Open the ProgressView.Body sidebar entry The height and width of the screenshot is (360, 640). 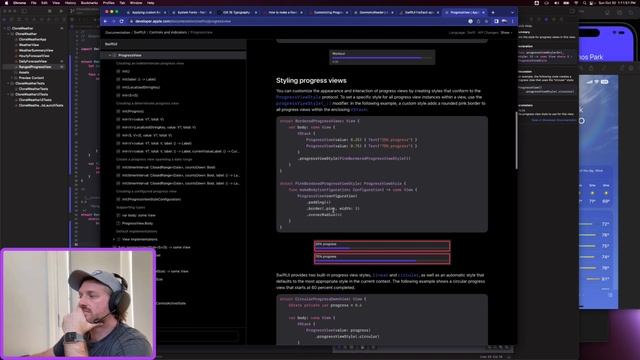(138, 224)
